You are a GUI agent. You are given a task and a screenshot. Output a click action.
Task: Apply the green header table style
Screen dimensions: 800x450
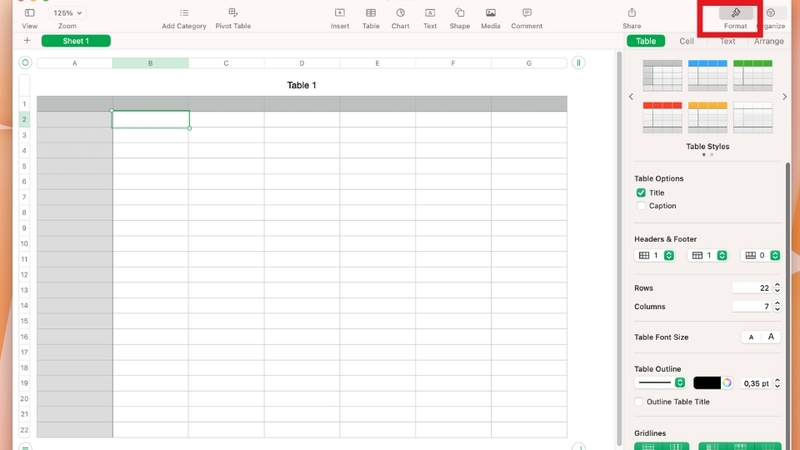point(753,76)
